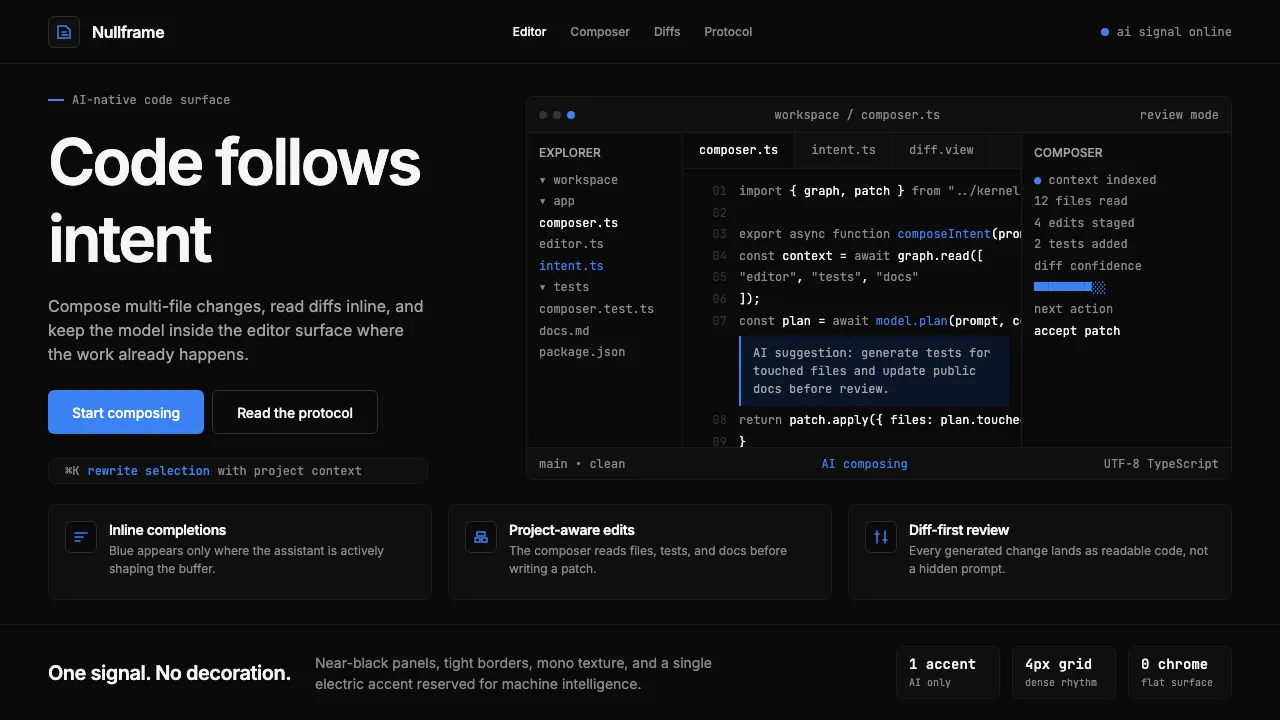Click the Nullframe logo icon
The width and height of the screenshot is (1280, 720).
pos(64,32)
